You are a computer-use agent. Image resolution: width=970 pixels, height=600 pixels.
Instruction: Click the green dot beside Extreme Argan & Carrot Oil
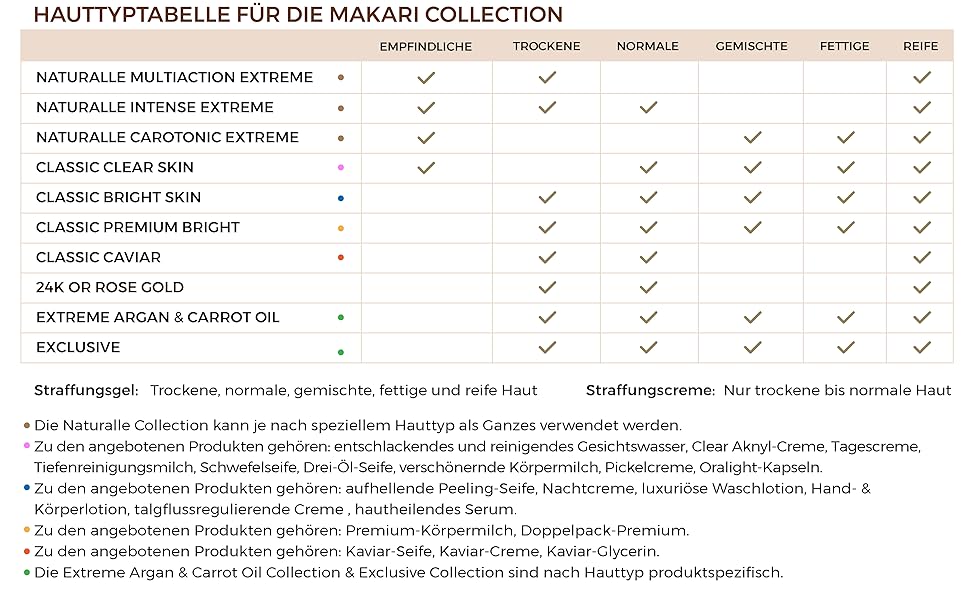341,318
